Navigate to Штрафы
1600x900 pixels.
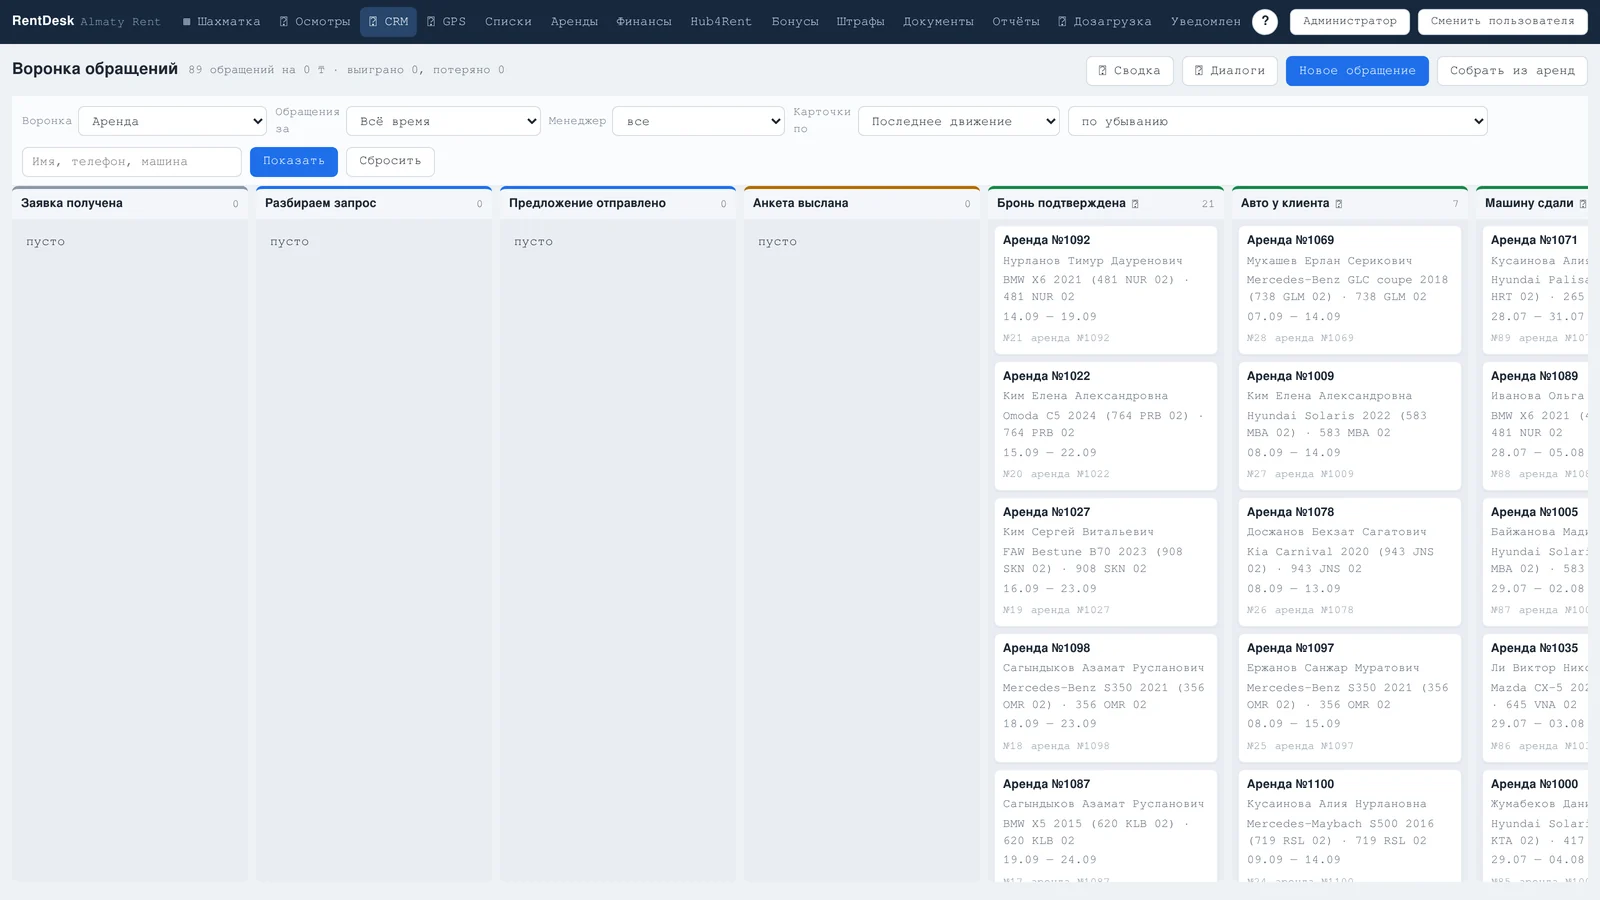click(860, 21)
